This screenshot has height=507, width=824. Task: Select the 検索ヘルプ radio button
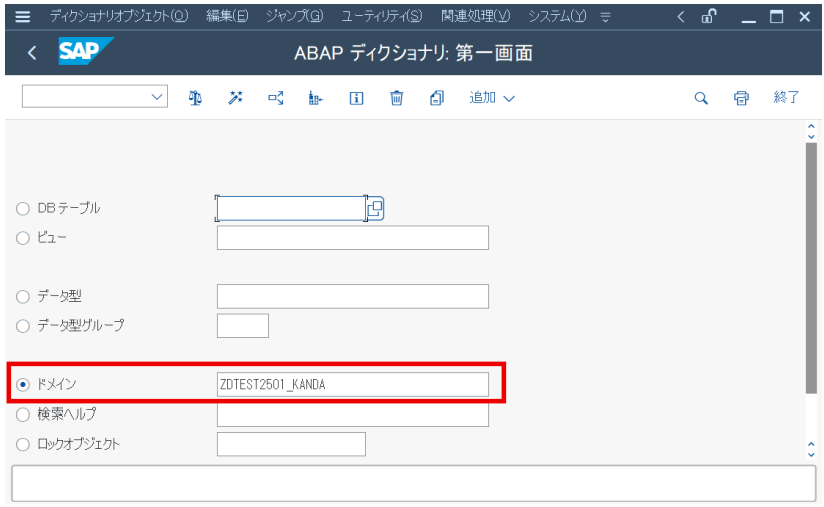coord(23,415)
